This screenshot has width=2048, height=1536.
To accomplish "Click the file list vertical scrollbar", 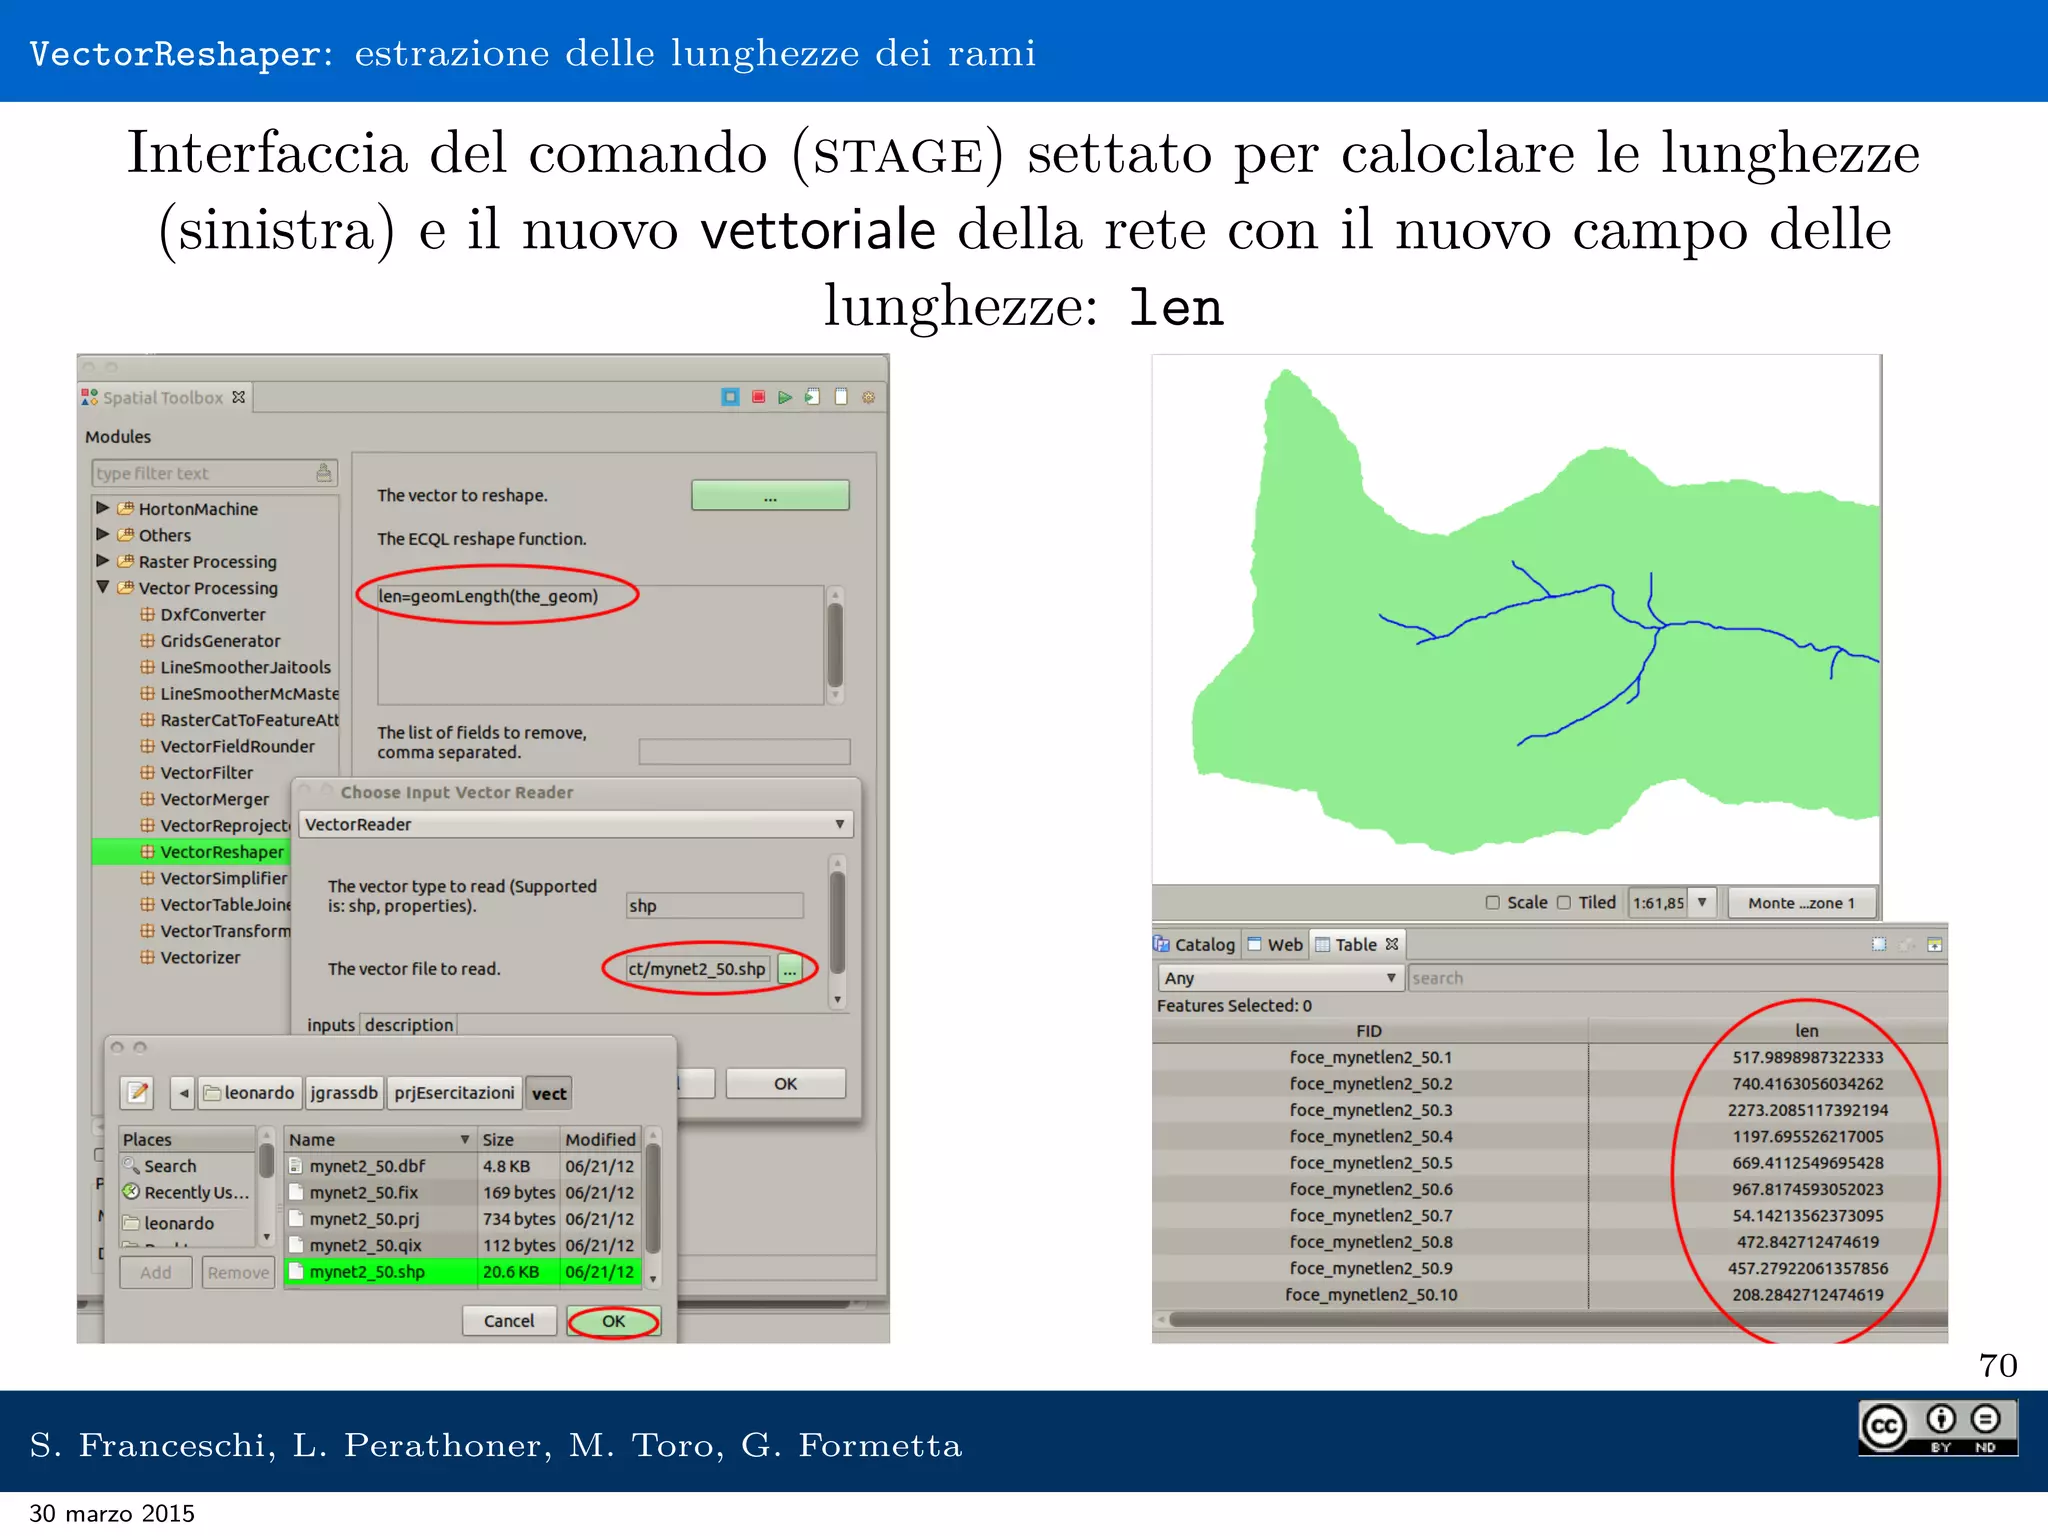I will [x=653, y=1206].
